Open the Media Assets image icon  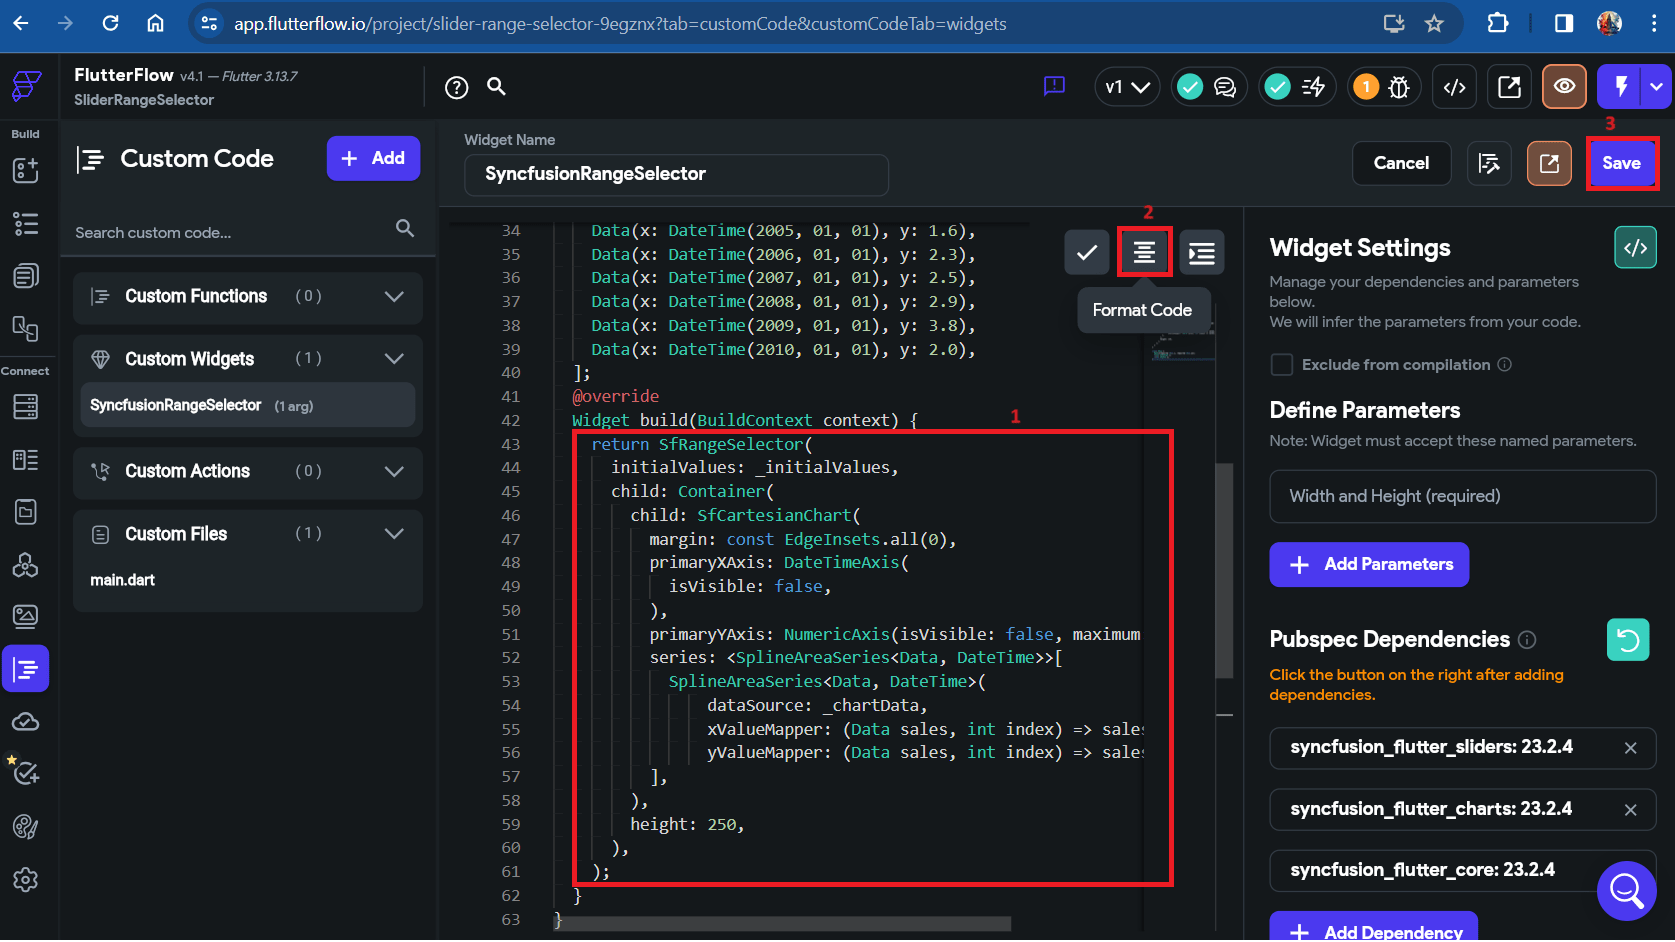25,616
